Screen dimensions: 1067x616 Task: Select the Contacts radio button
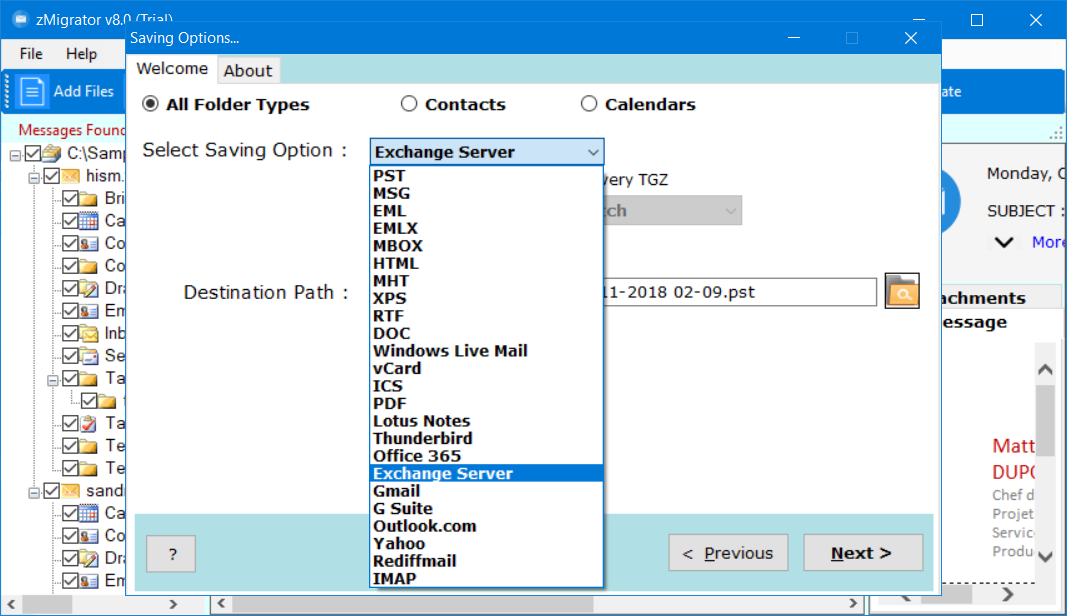pyautogui.click(x=409, y=103)
